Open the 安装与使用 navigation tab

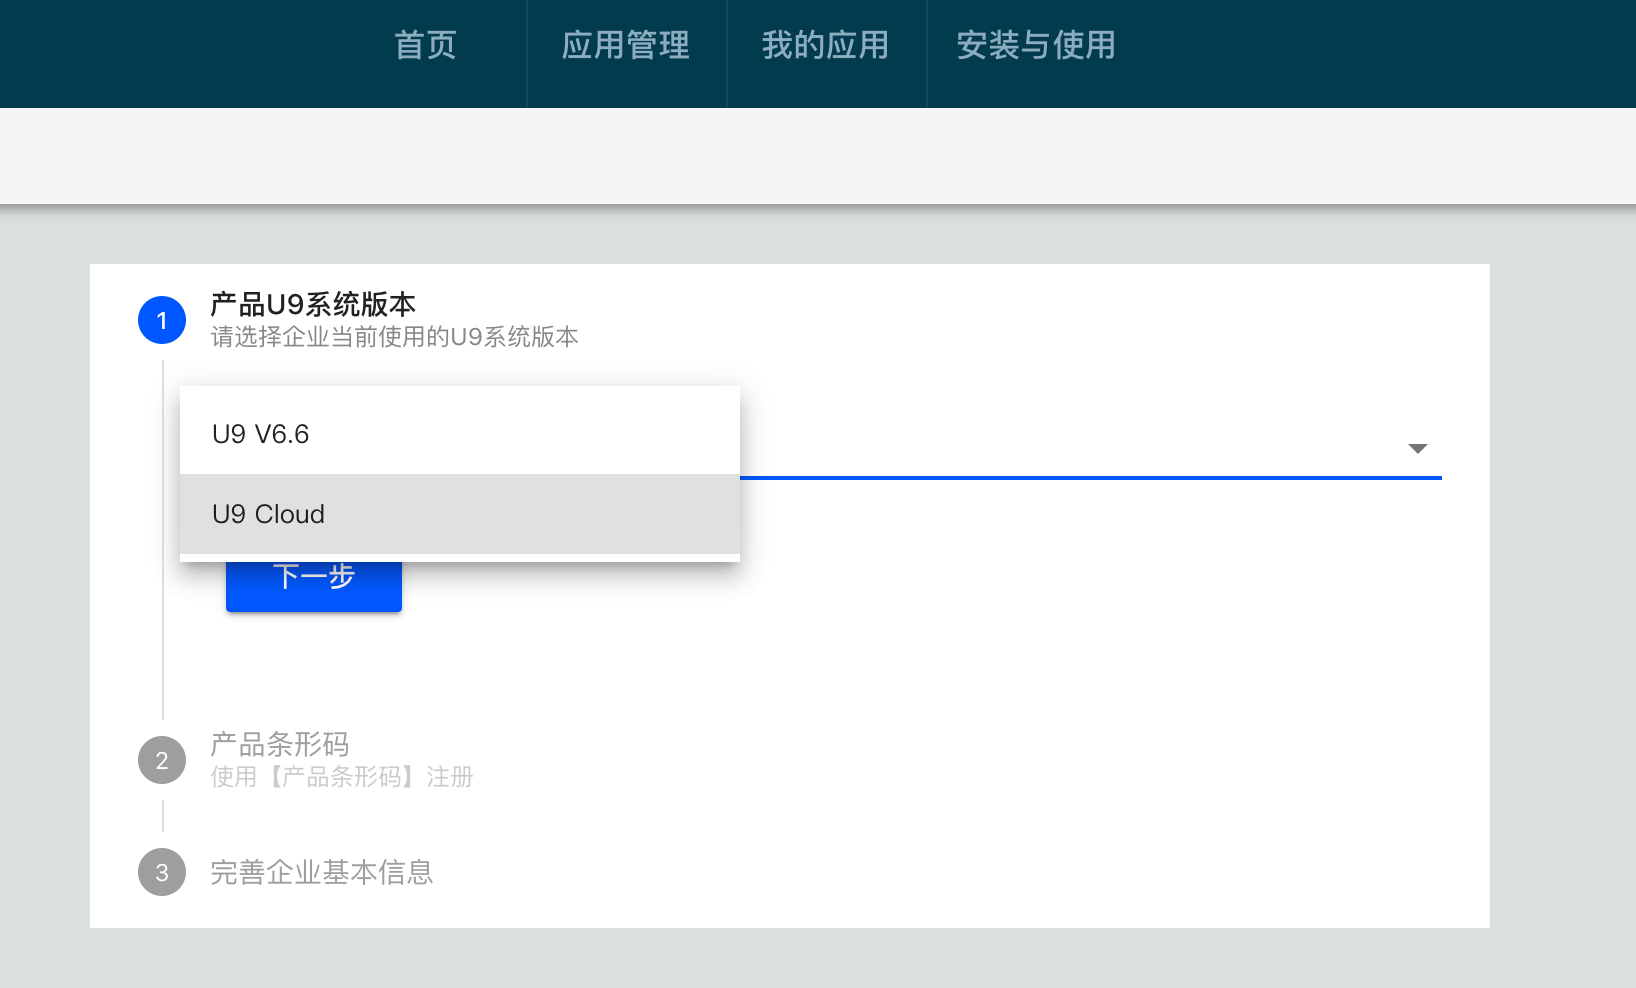tap(1036, 45)
